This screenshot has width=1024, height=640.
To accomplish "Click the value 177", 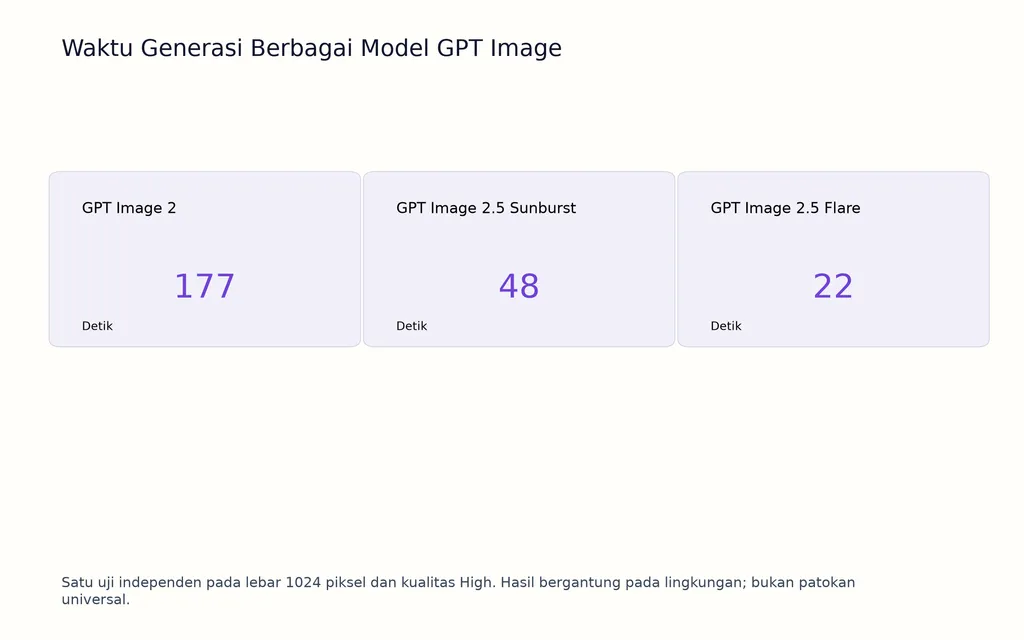I will pyautogui.click(x=204, y=286).
